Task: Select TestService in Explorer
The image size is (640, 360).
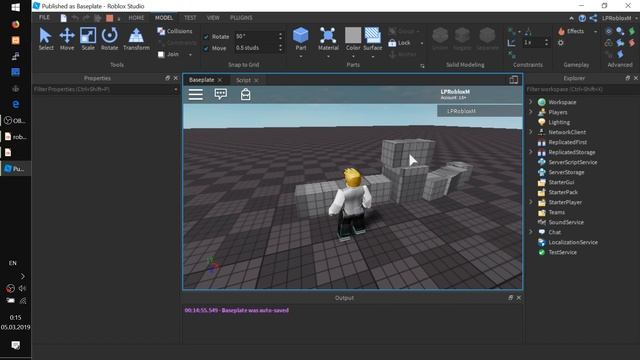Action: [562, 252]
